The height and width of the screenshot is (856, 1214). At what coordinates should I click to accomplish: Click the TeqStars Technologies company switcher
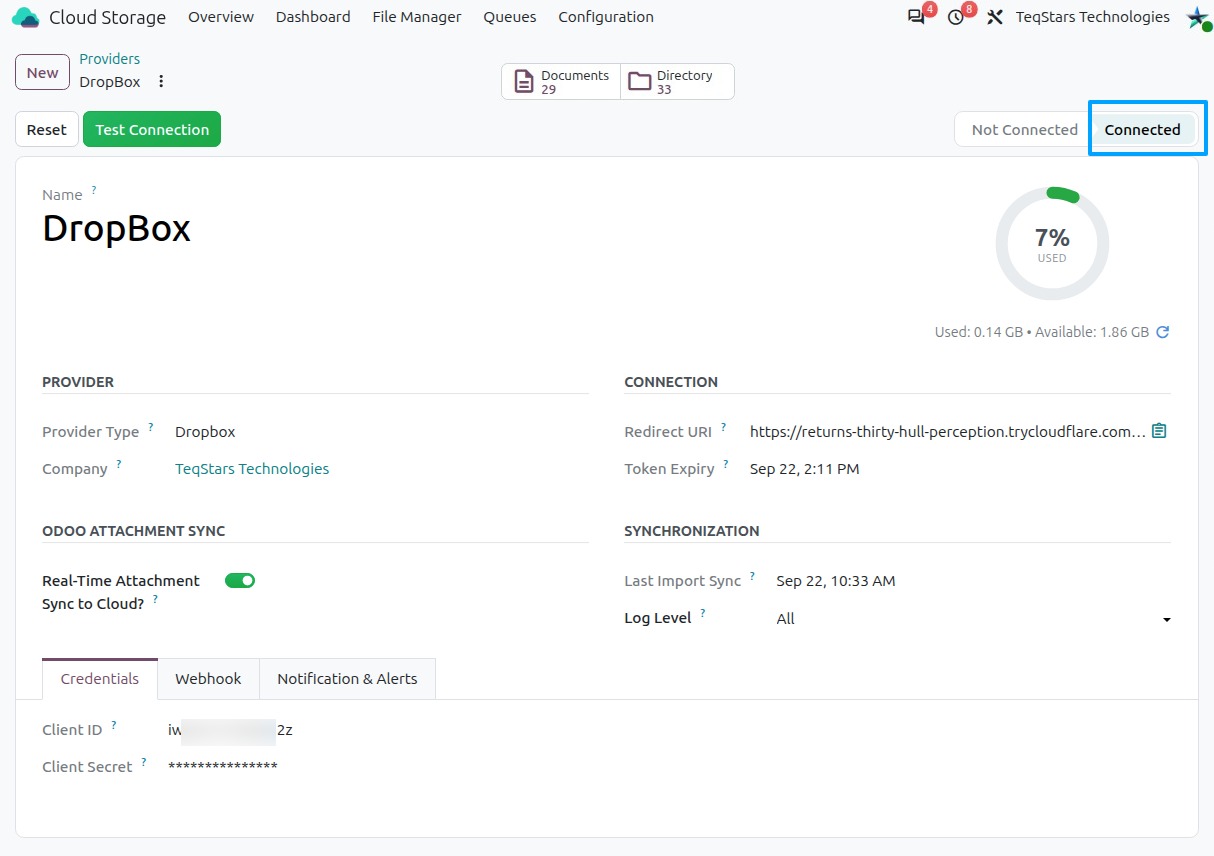[x=1092, y=17]
